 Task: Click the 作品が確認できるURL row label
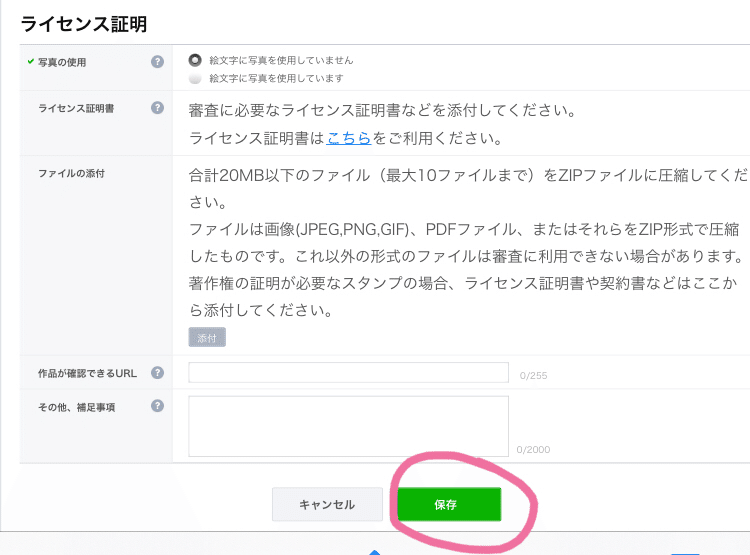88,373
